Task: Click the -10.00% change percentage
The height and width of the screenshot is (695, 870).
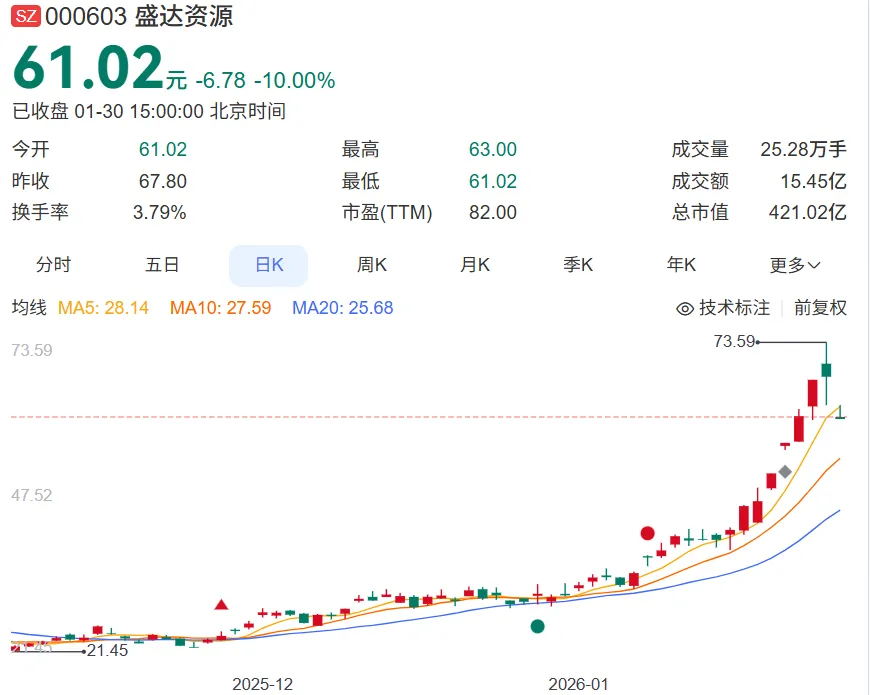Action: coord(295,80)
